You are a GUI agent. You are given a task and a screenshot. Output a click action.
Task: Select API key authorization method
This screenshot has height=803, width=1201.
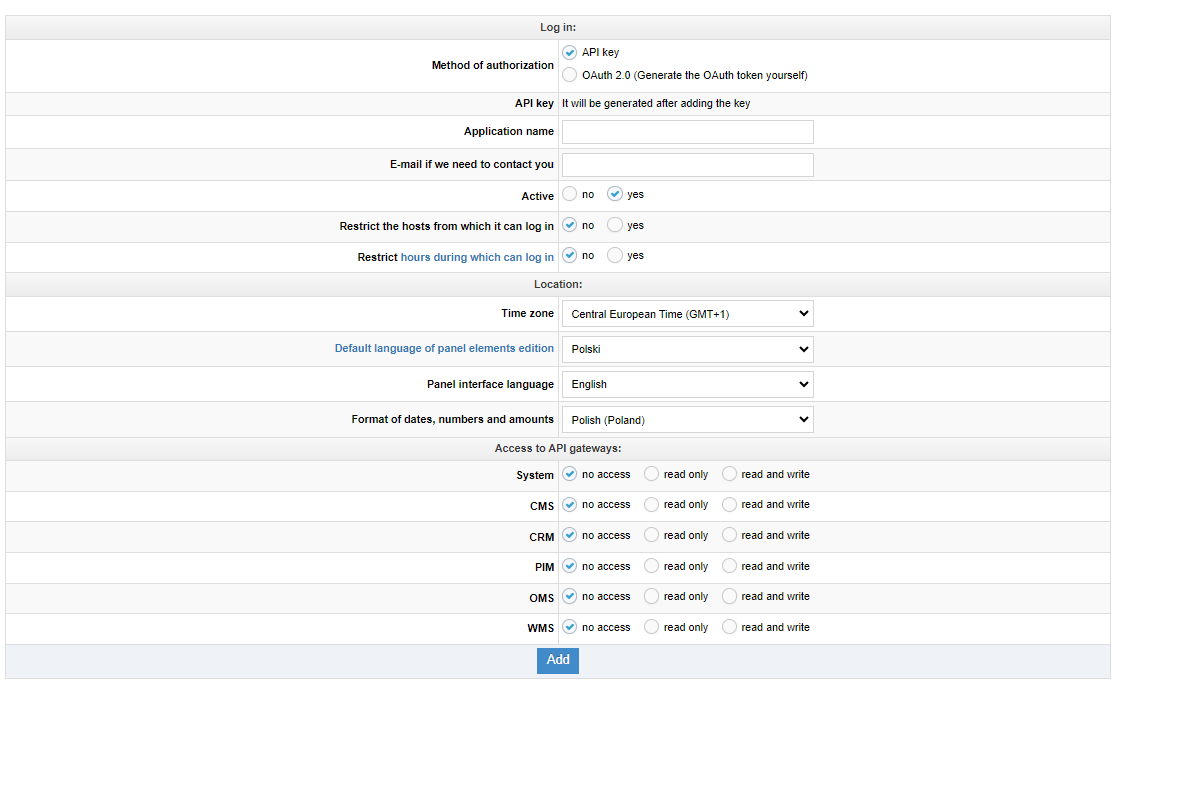[x=570, y=52]
